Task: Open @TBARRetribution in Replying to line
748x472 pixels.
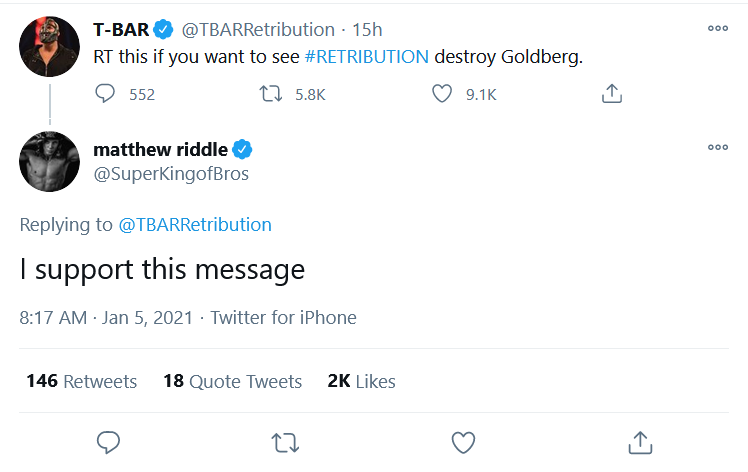Action: (x=195, y=224)
